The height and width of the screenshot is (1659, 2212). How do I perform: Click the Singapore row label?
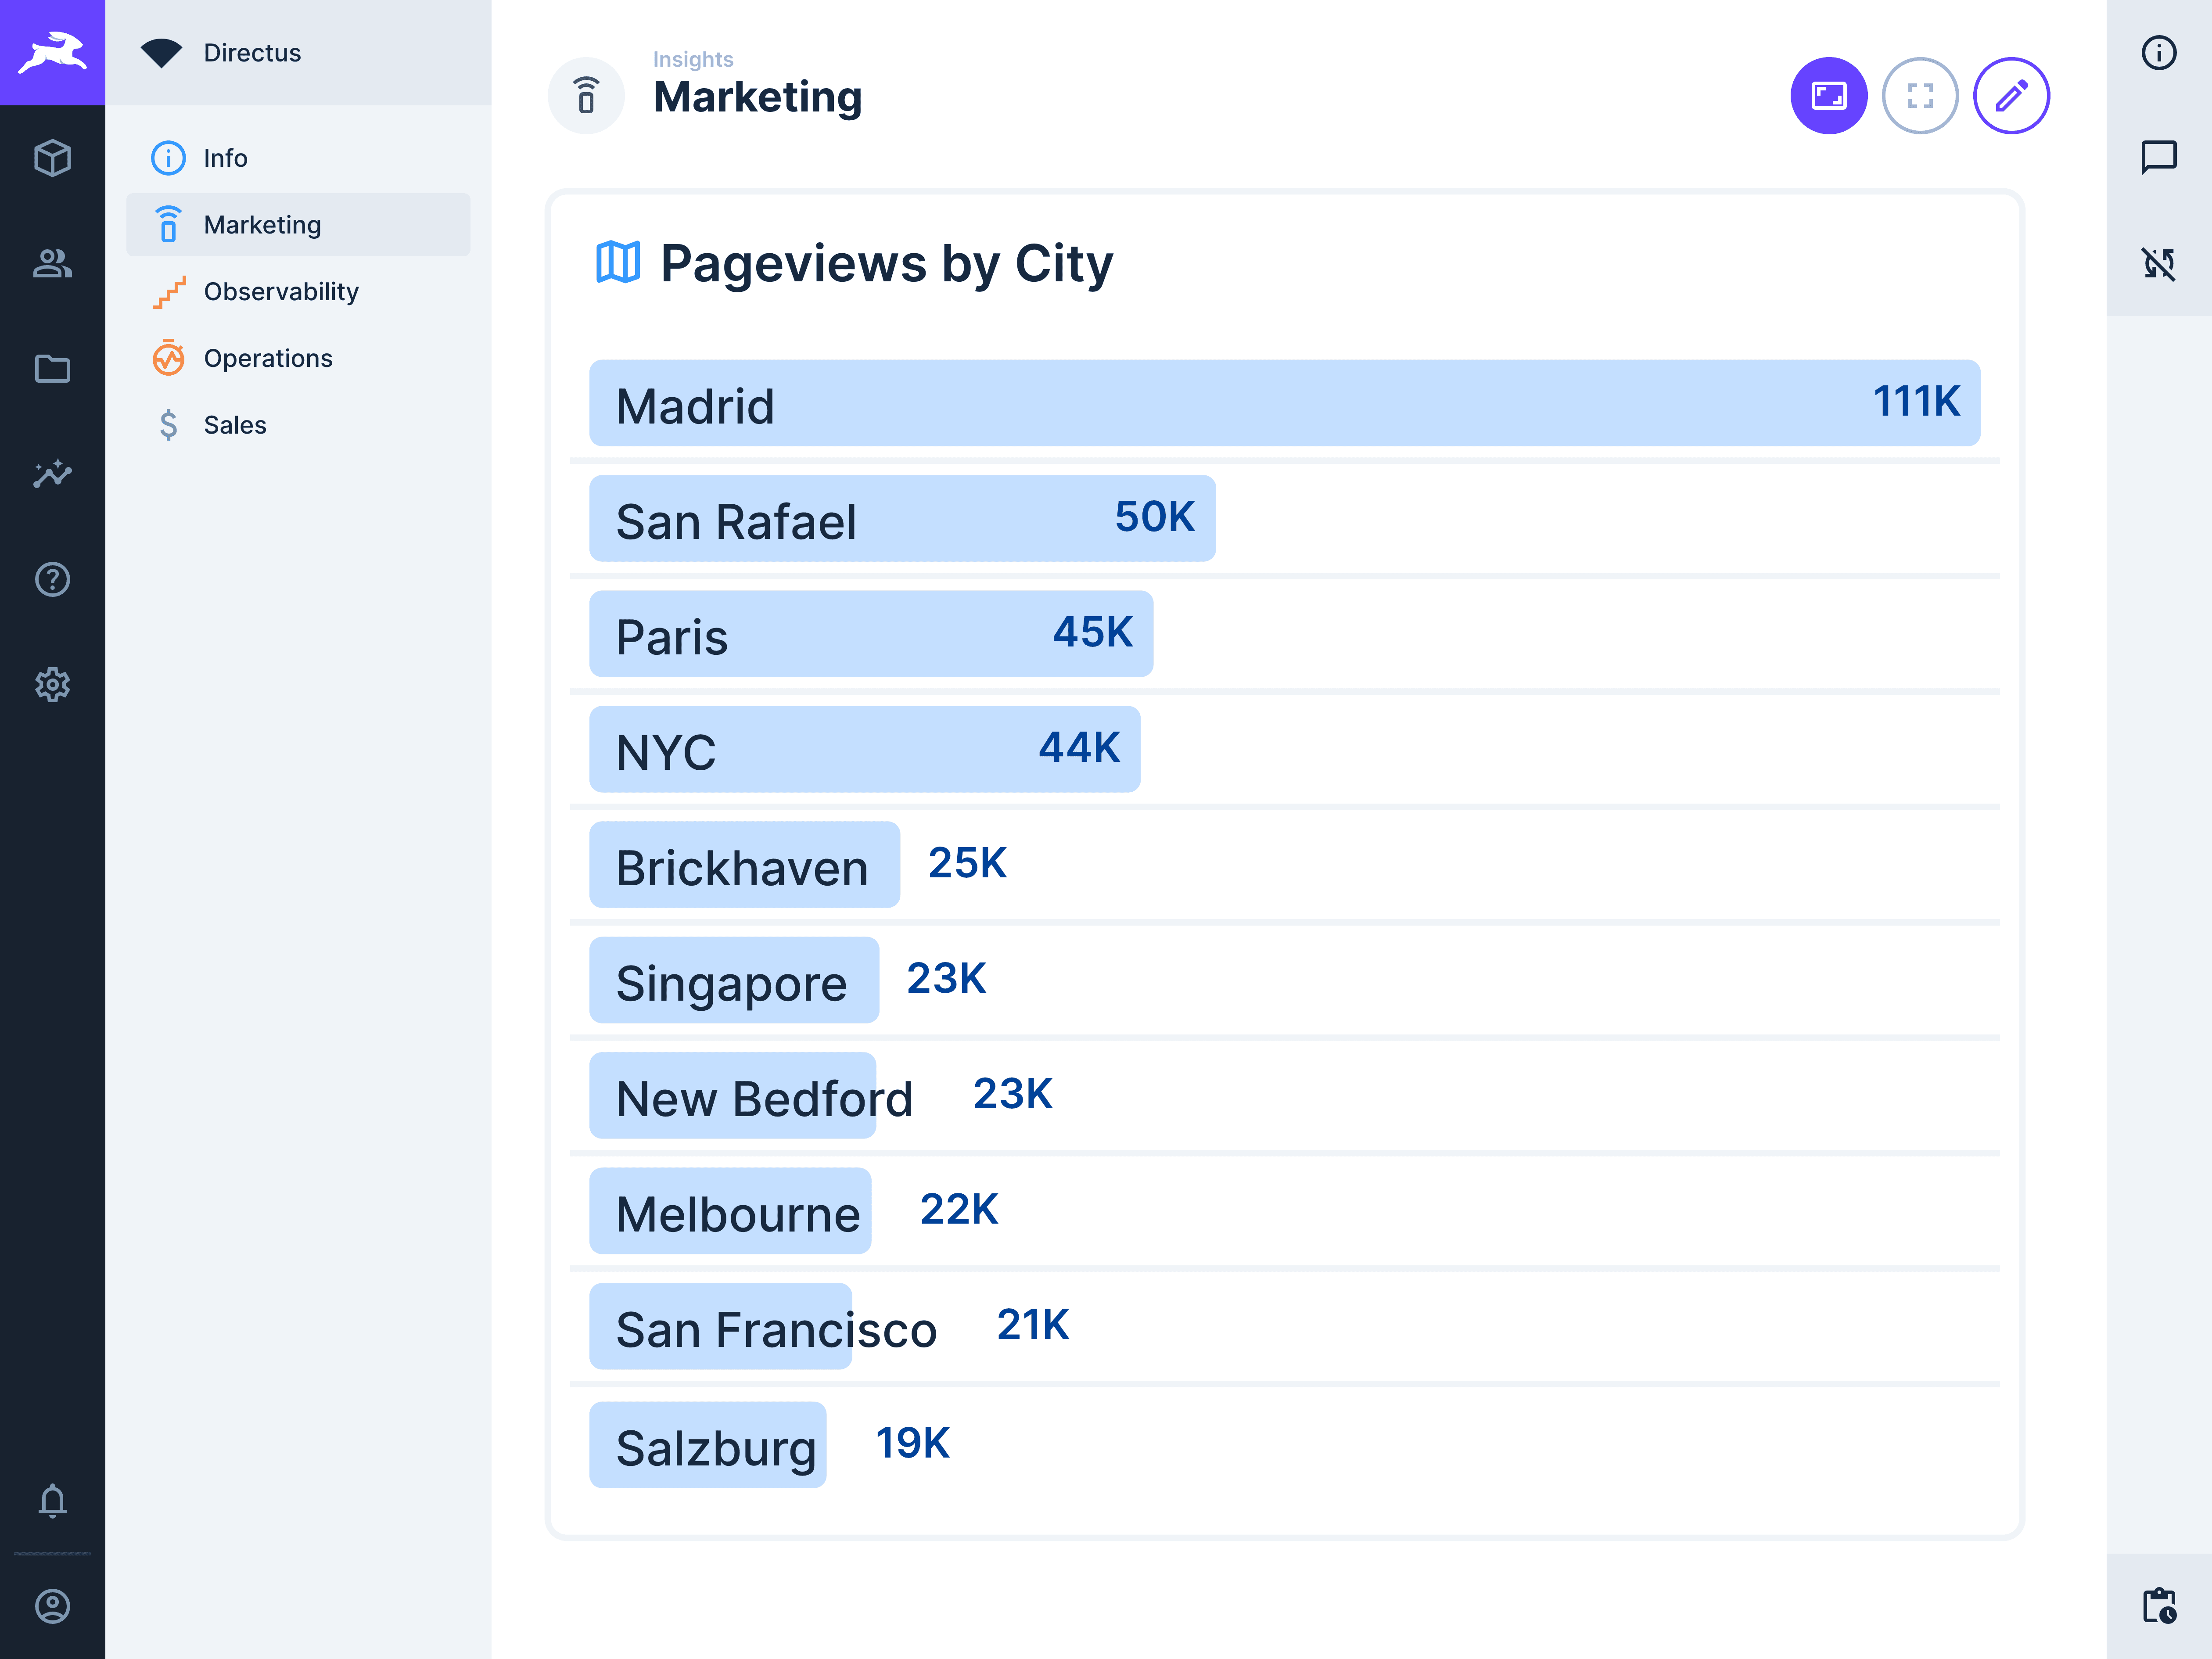click(731, 985)
